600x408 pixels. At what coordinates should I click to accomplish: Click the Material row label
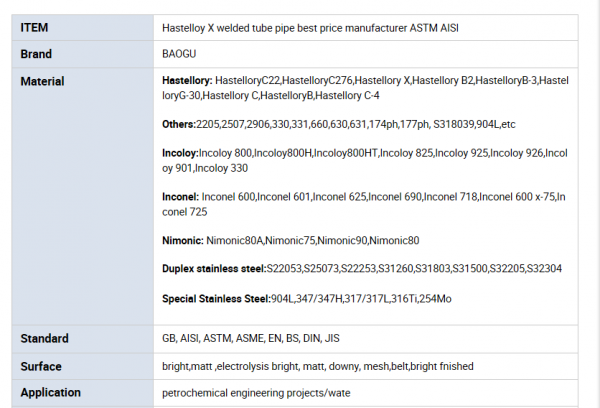(42, 81)
